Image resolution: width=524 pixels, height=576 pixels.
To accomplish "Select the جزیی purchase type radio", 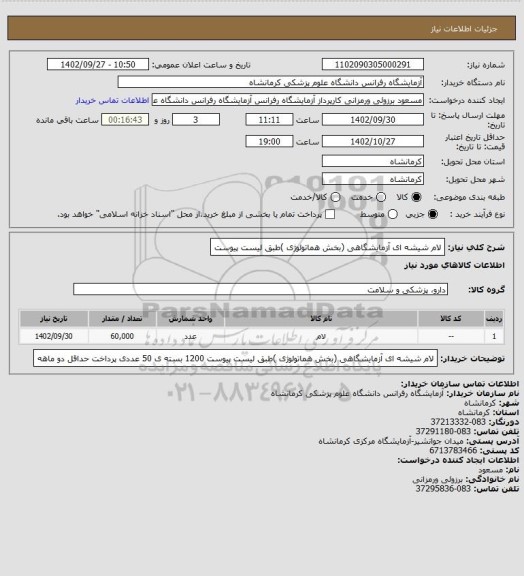I will pyautogui.click(x=433, y=214).
